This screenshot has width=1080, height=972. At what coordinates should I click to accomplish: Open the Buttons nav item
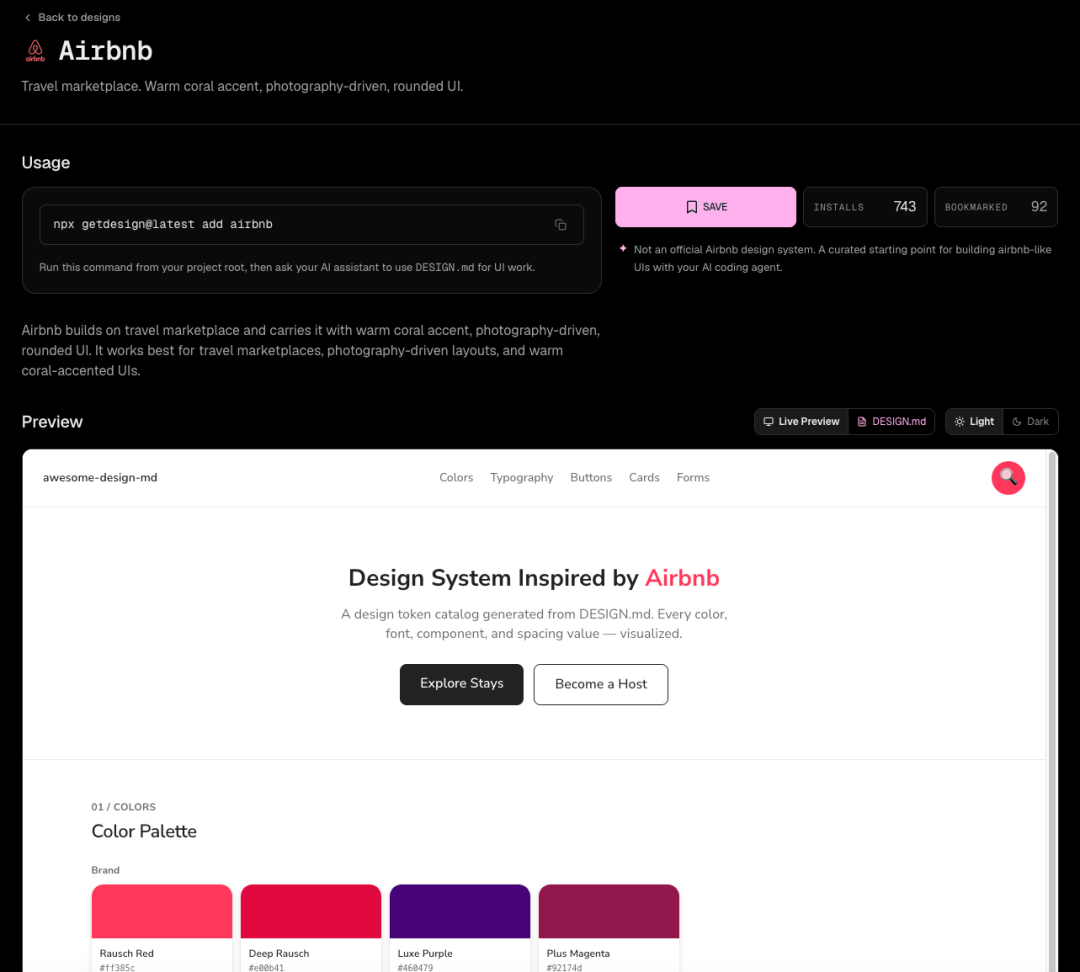tap(591, 478)
